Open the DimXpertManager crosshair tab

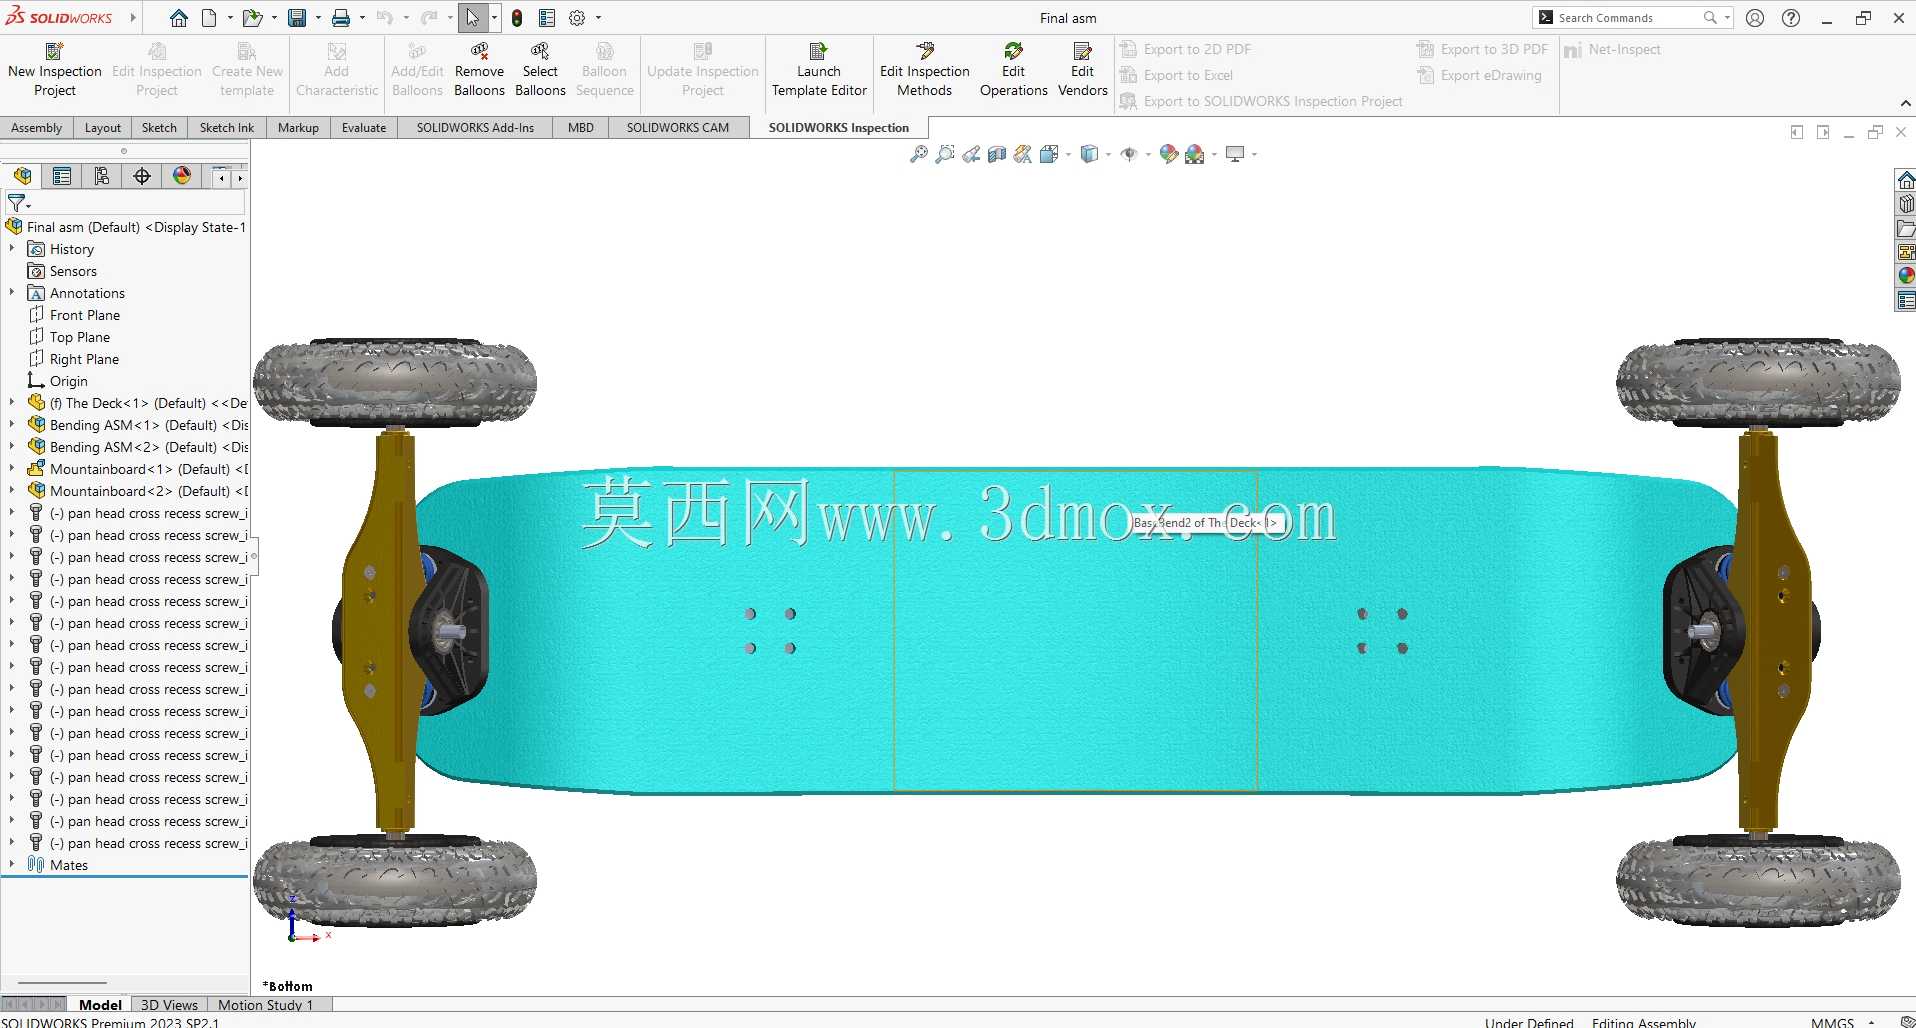[142, 176]
